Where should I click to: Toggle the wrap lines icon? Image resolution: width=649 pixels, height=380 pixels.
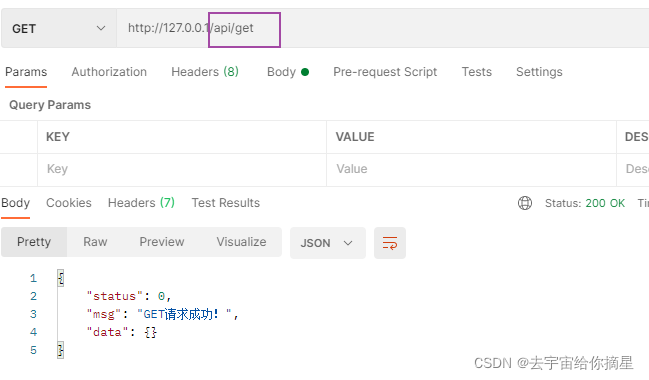[x=390, y=243]
